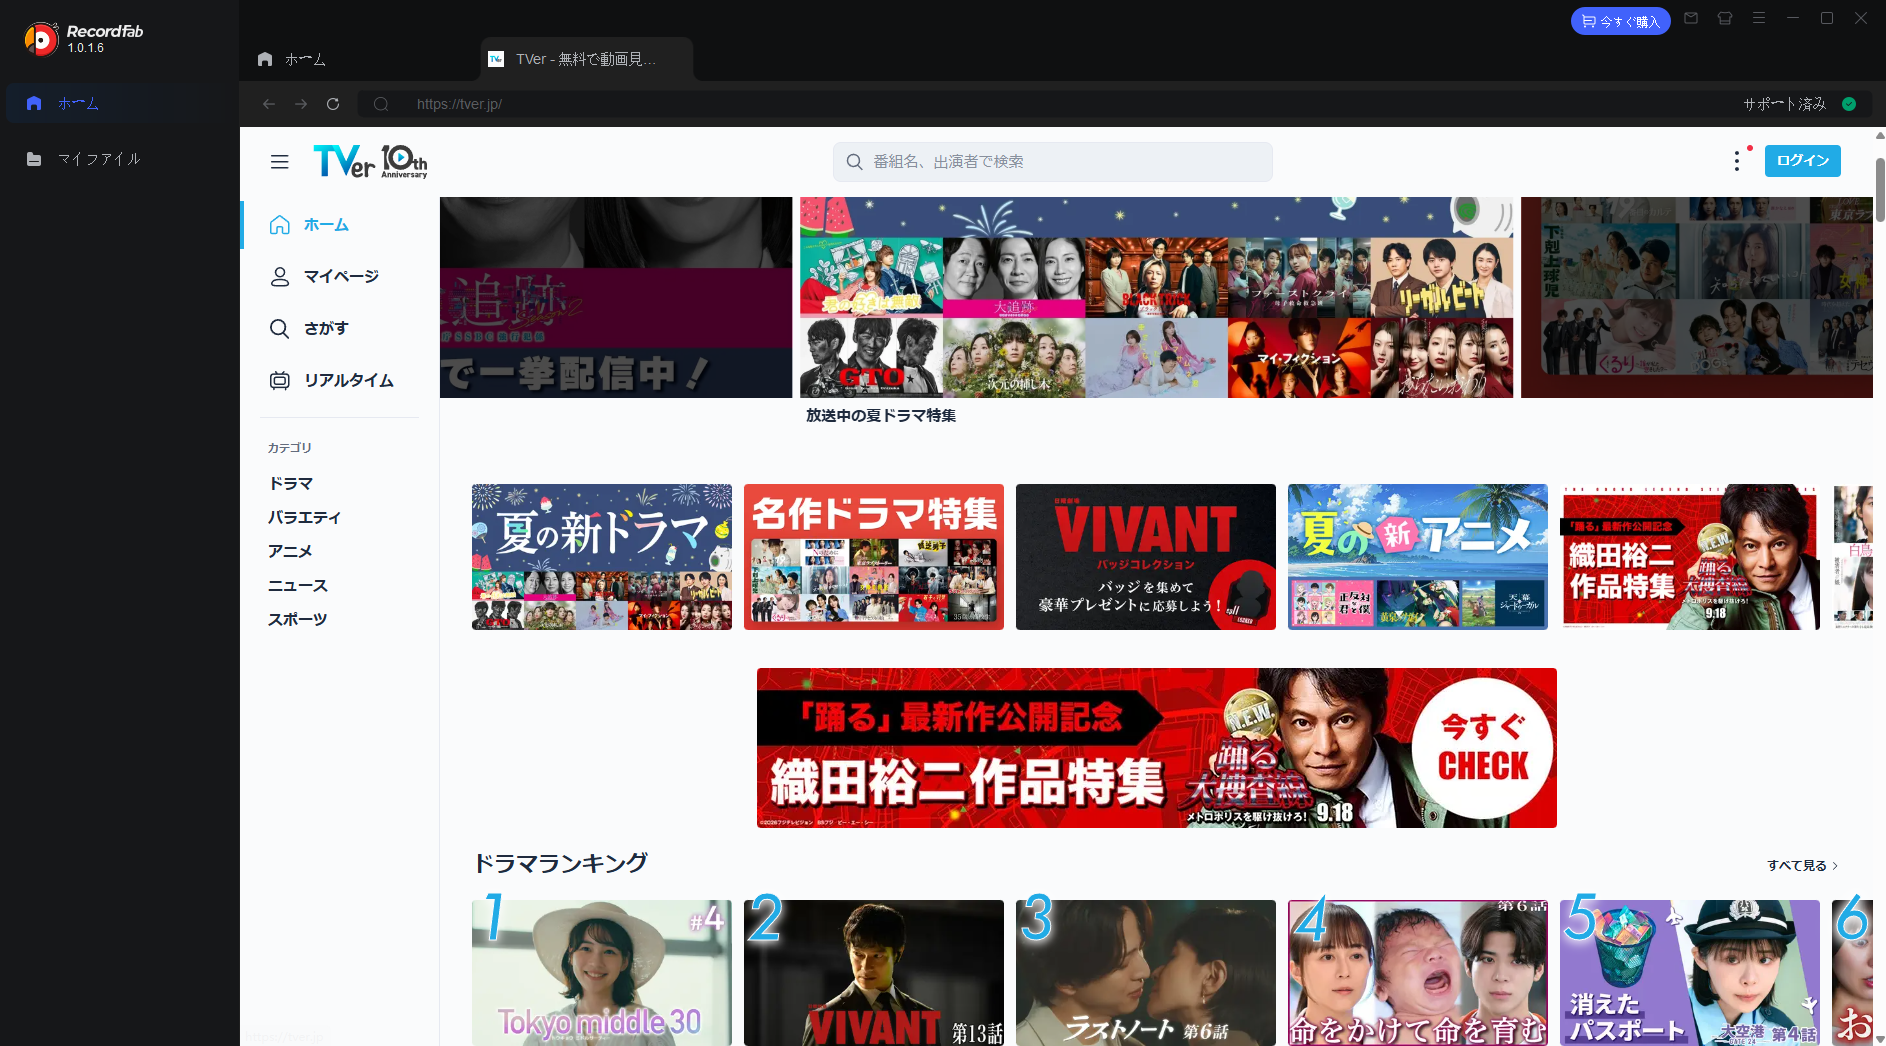Open ranking 4 命をかけて命を育む thumbnail

click(1418, 973)
